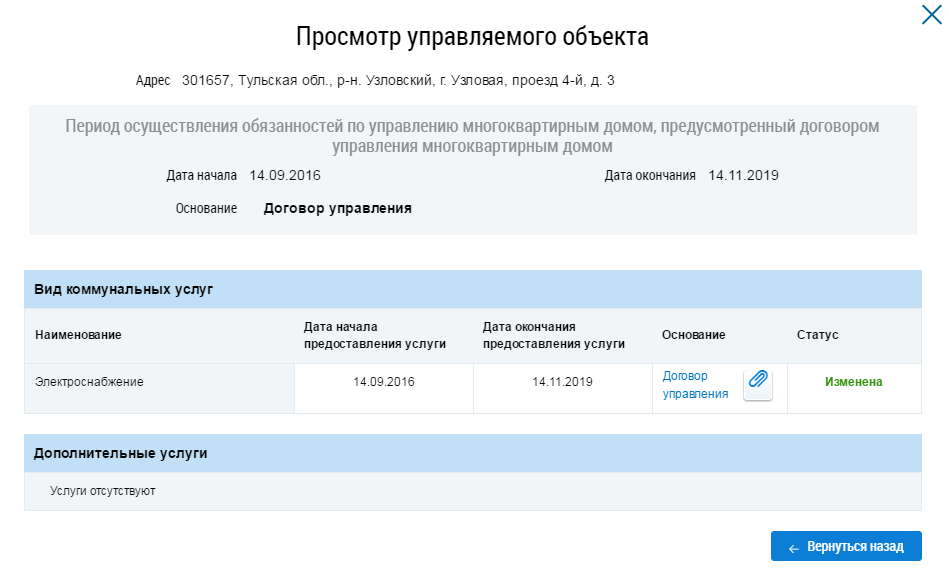Screen dimensions: 949x577
Task: Click the Дата окончания предоставления услуги column header
Action: 553,335
